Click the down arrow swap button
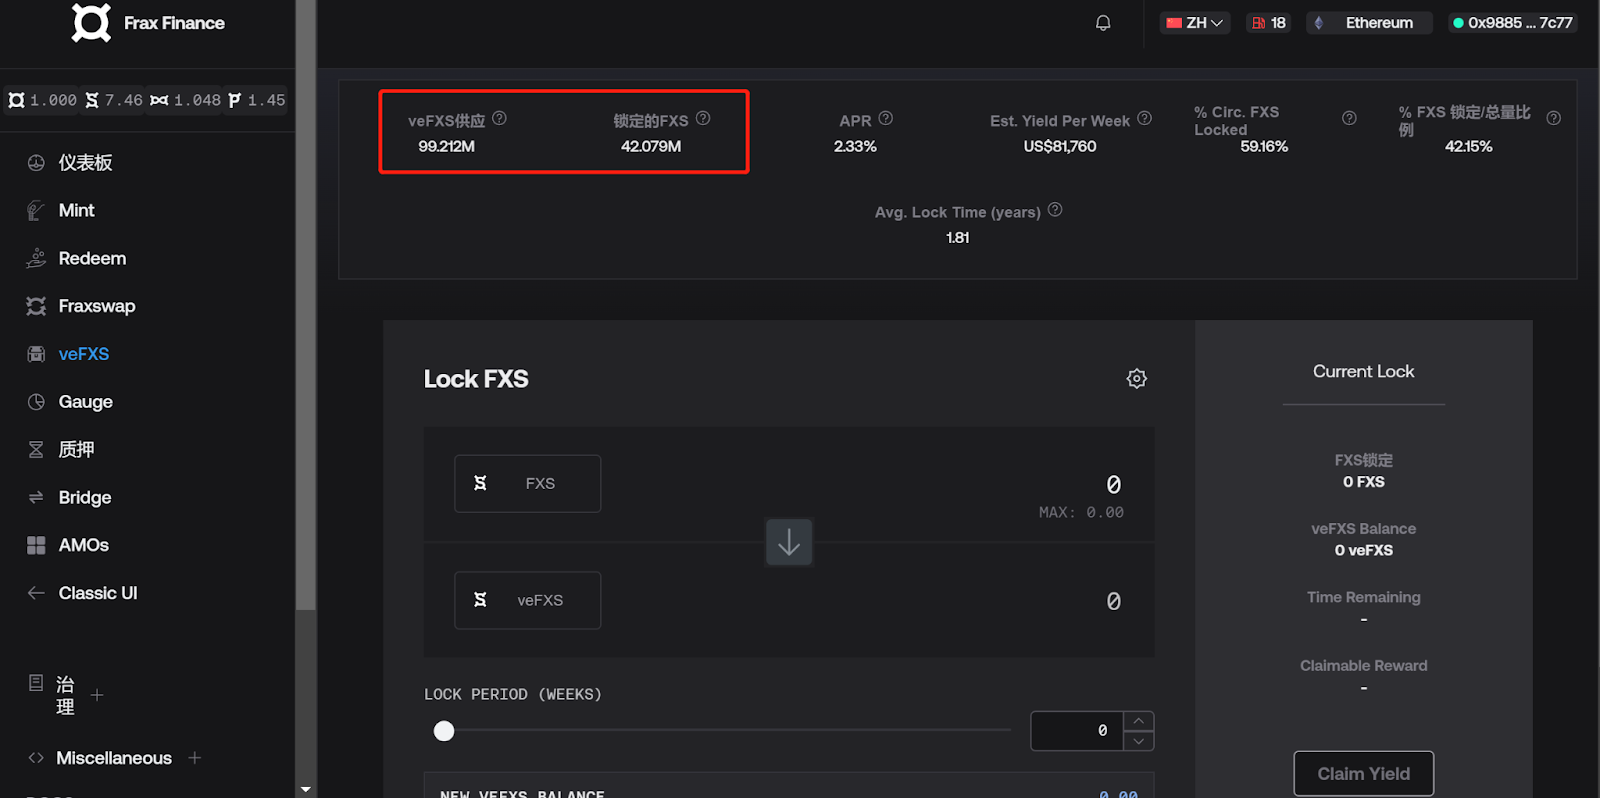Viewport: 1600px width, 798px height. 789,542
